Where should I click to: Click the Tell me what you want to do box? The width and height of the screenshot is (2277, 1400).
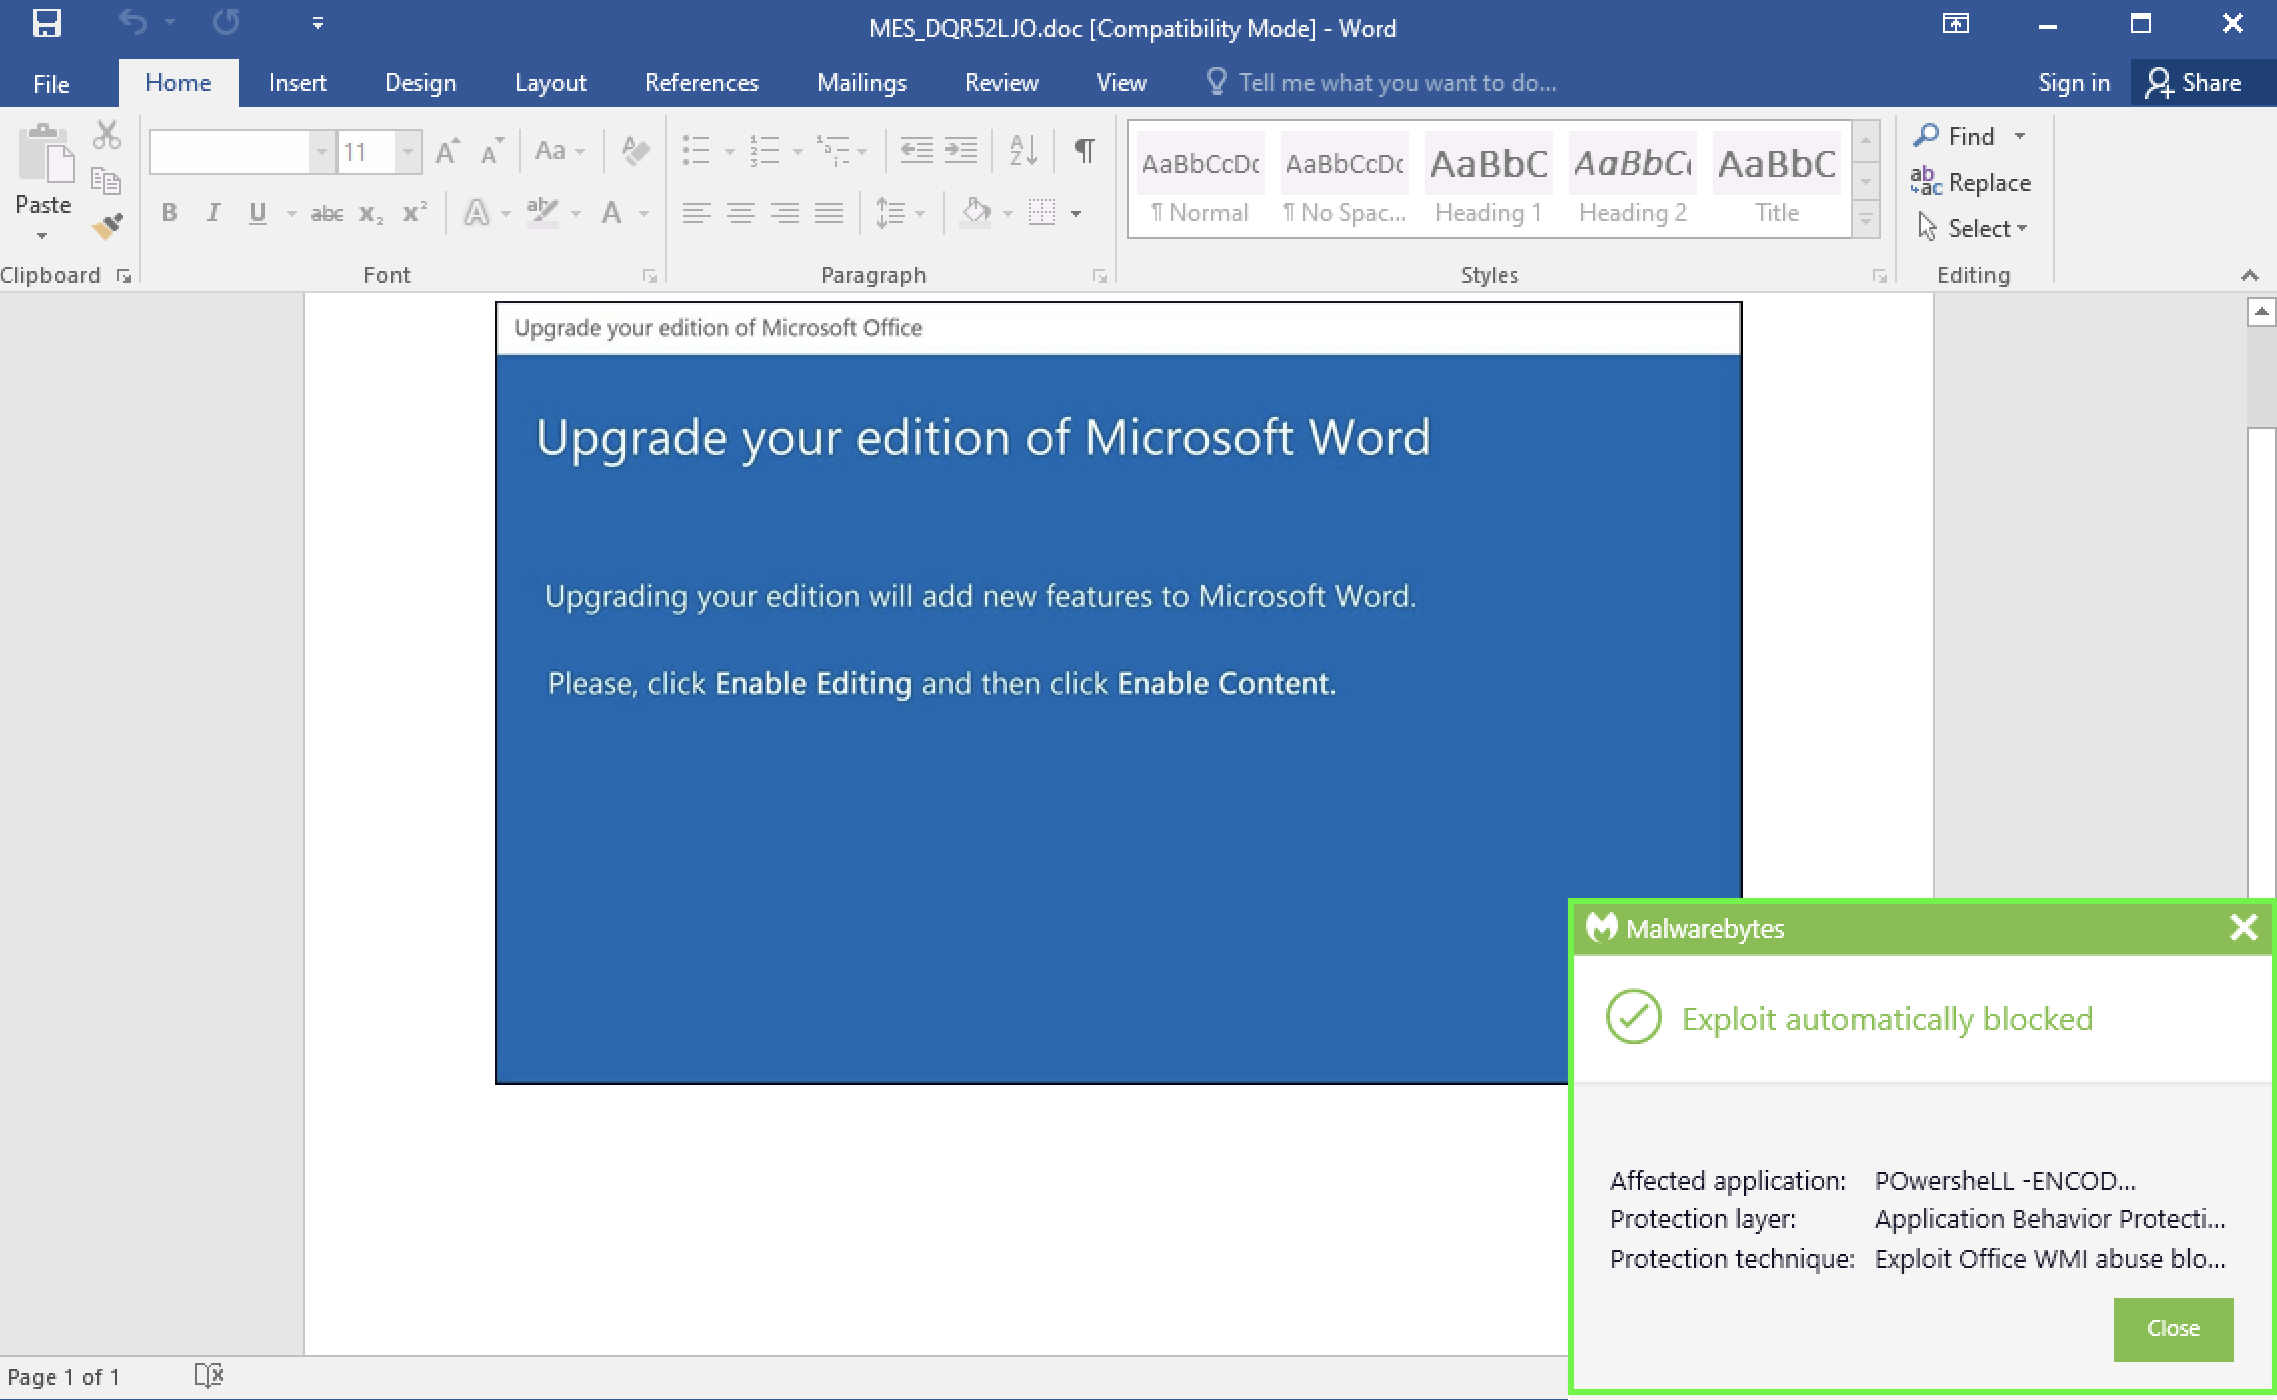coord(1383,83)
